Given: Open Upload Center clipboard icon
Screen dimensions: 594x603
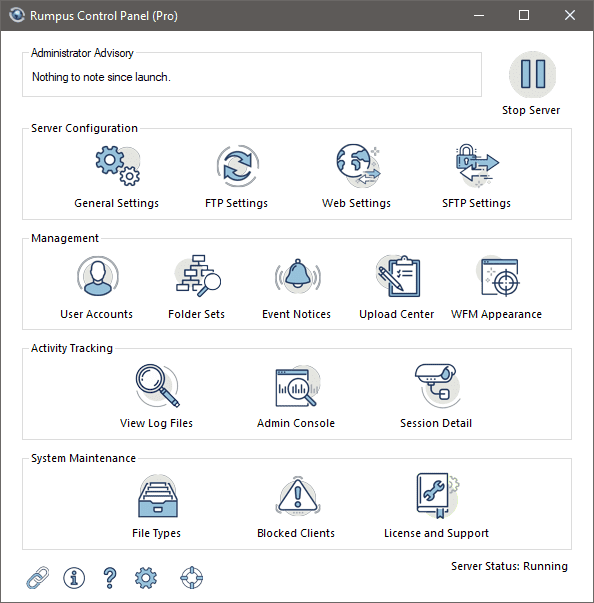Looking at the screenshot, I should click(398, 276).
